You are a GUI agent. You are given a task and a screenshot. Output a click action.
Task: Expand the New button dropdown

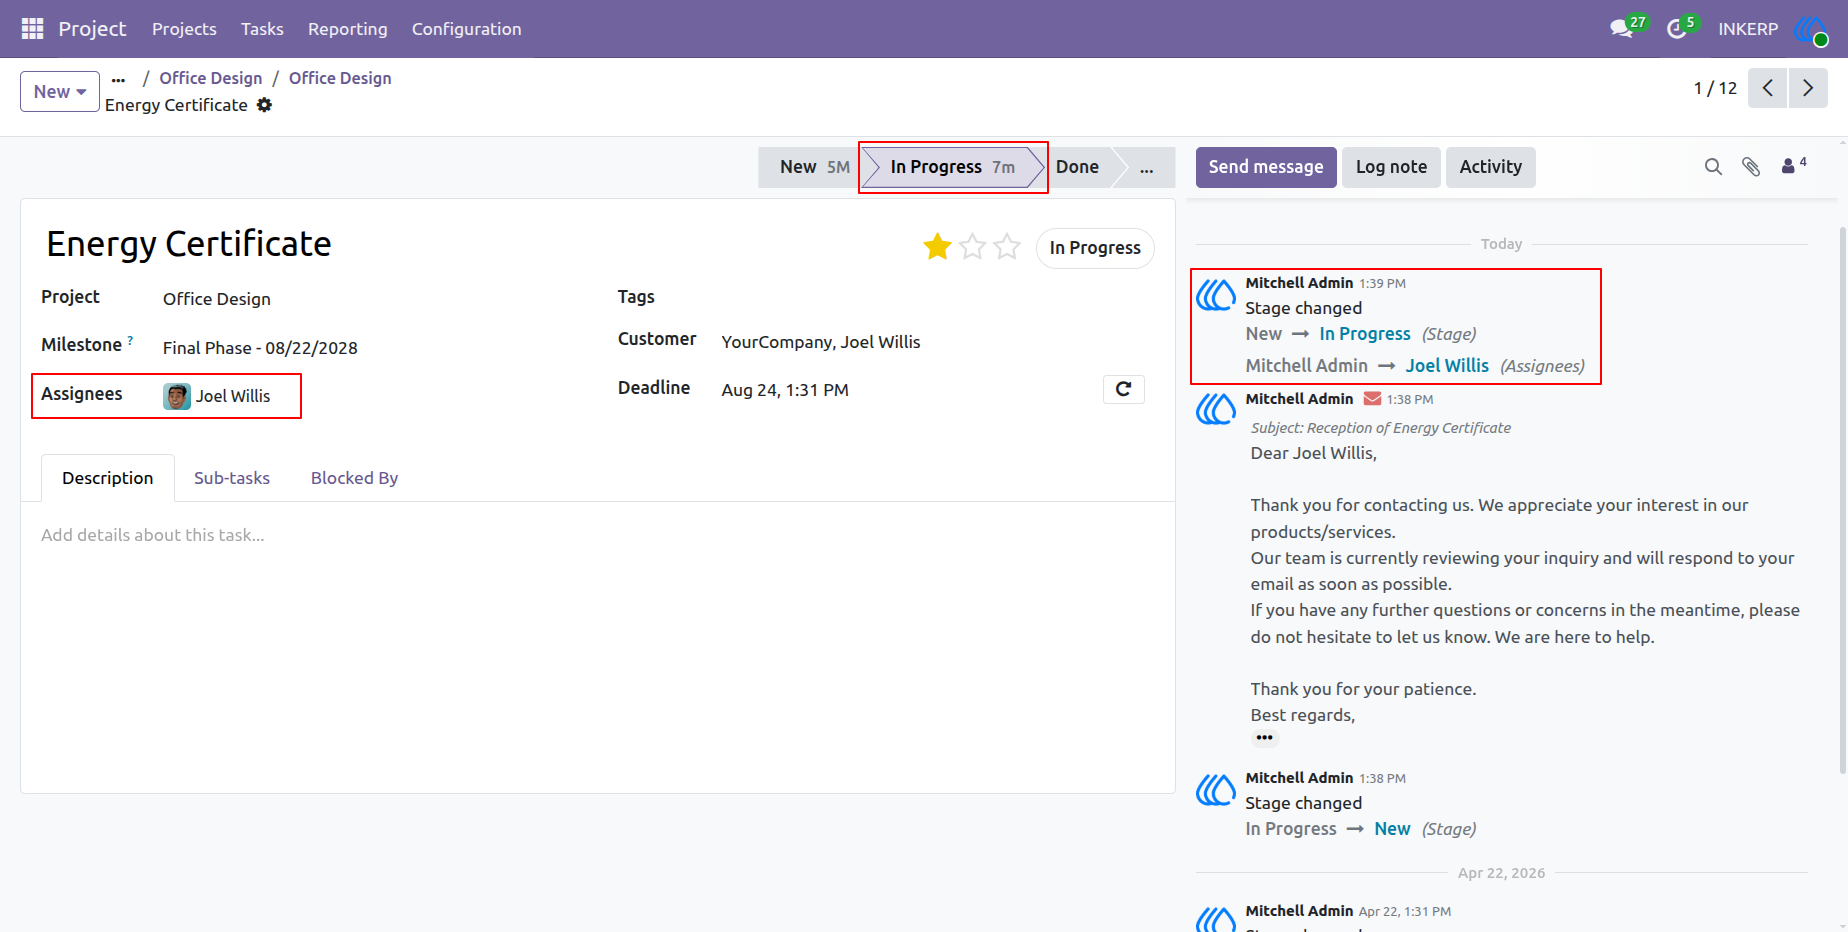pos(60,91)
